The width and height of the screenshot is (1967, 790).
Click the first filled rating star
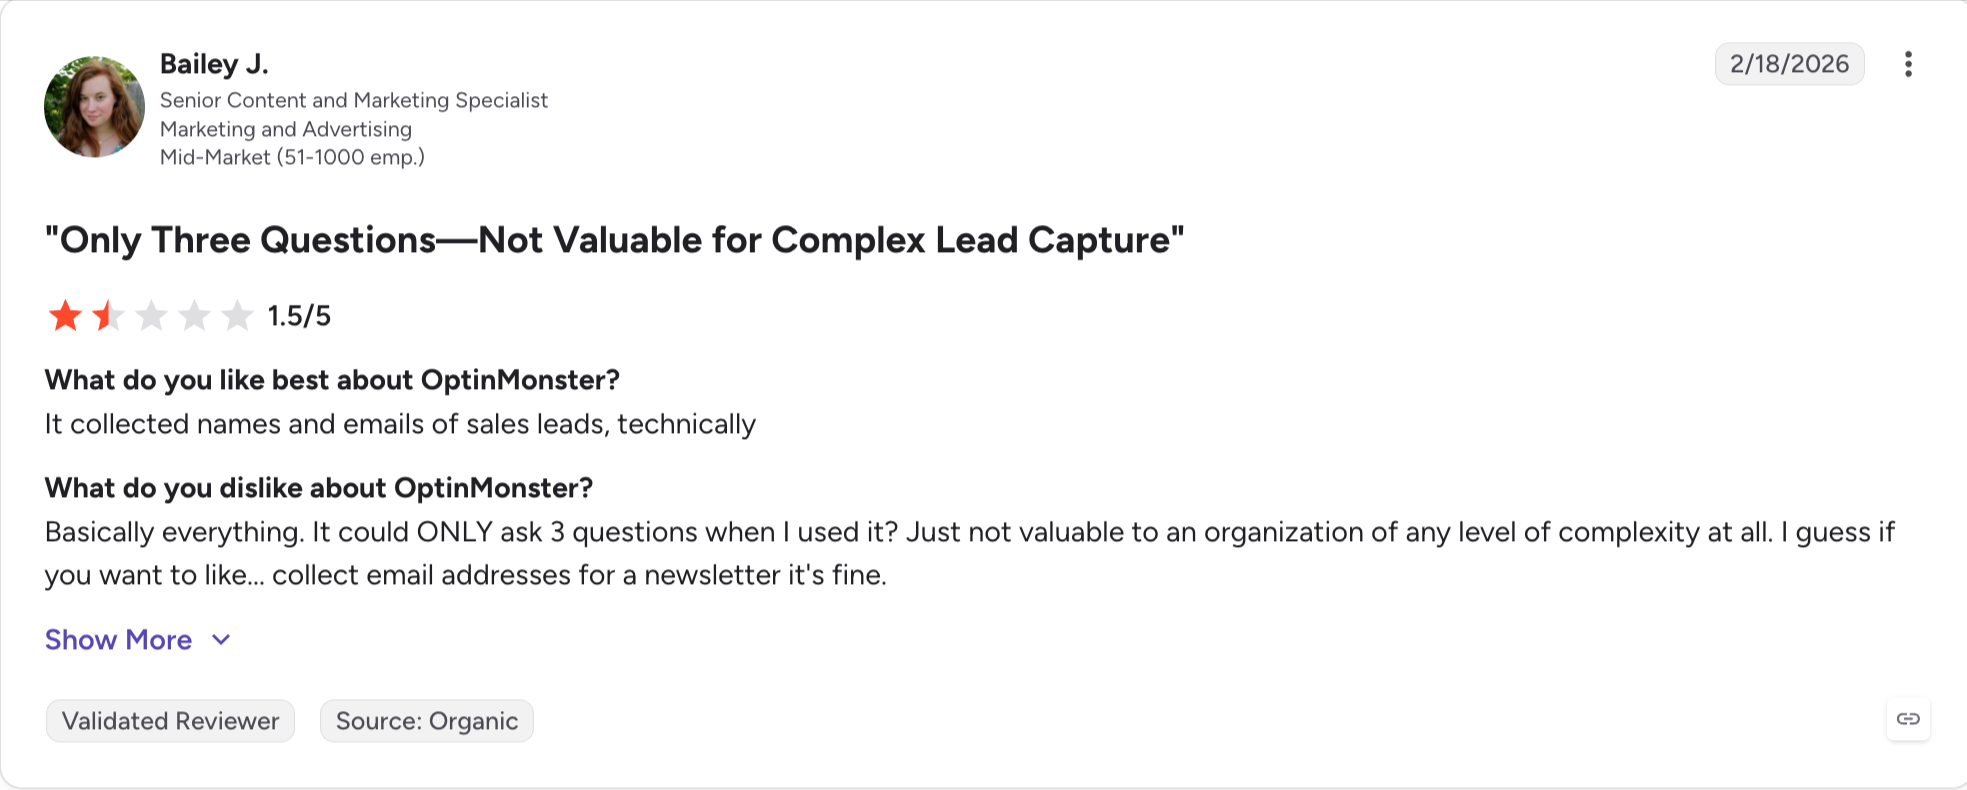(65, 316)
